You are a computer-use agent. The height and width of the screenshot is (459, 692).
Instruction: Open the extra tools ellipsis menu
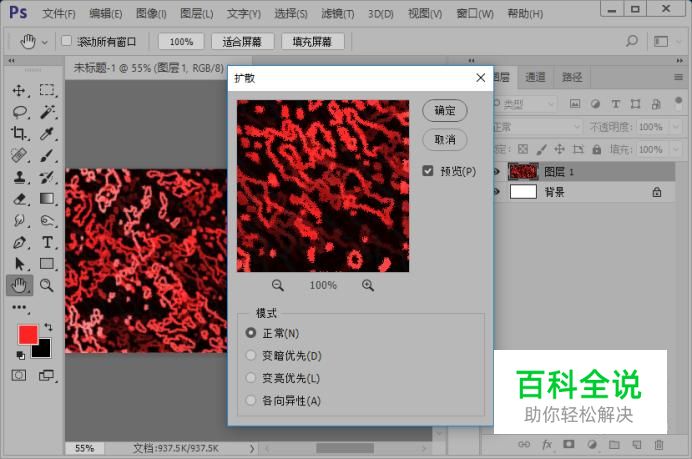(x=19, y=307)
